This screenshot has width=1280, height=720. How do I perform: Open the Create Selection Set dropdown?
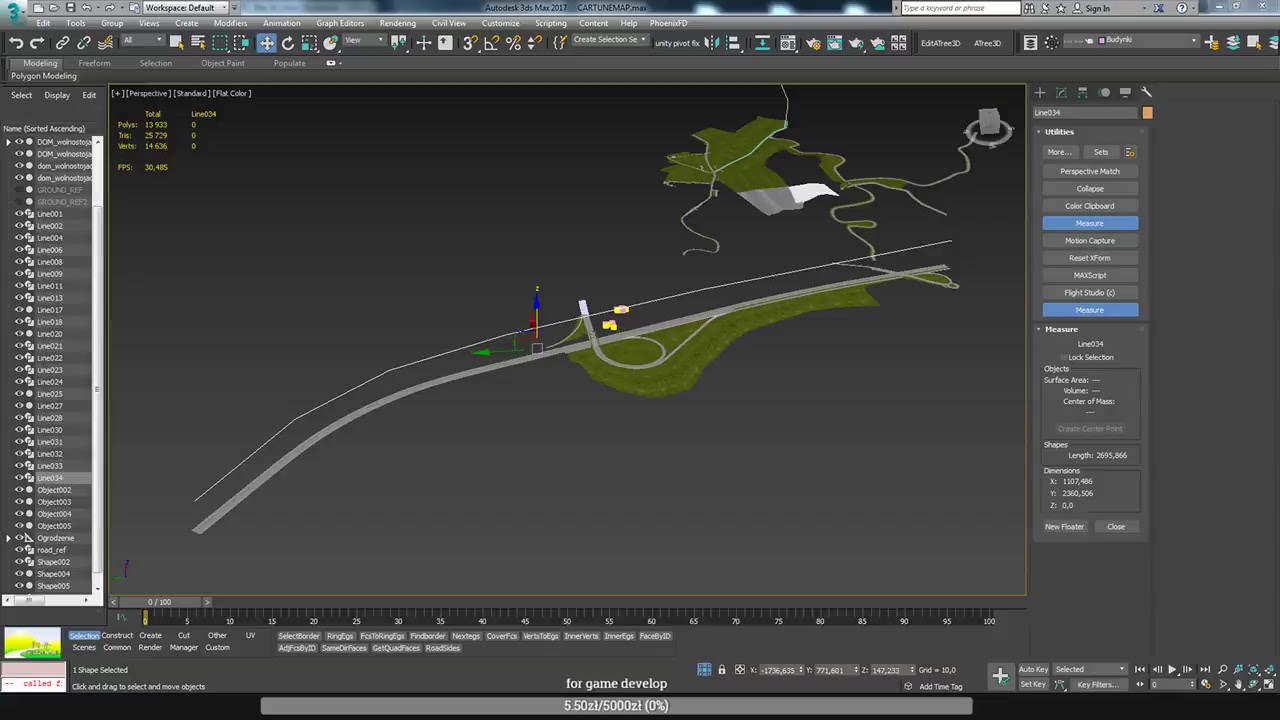[609, 40]
